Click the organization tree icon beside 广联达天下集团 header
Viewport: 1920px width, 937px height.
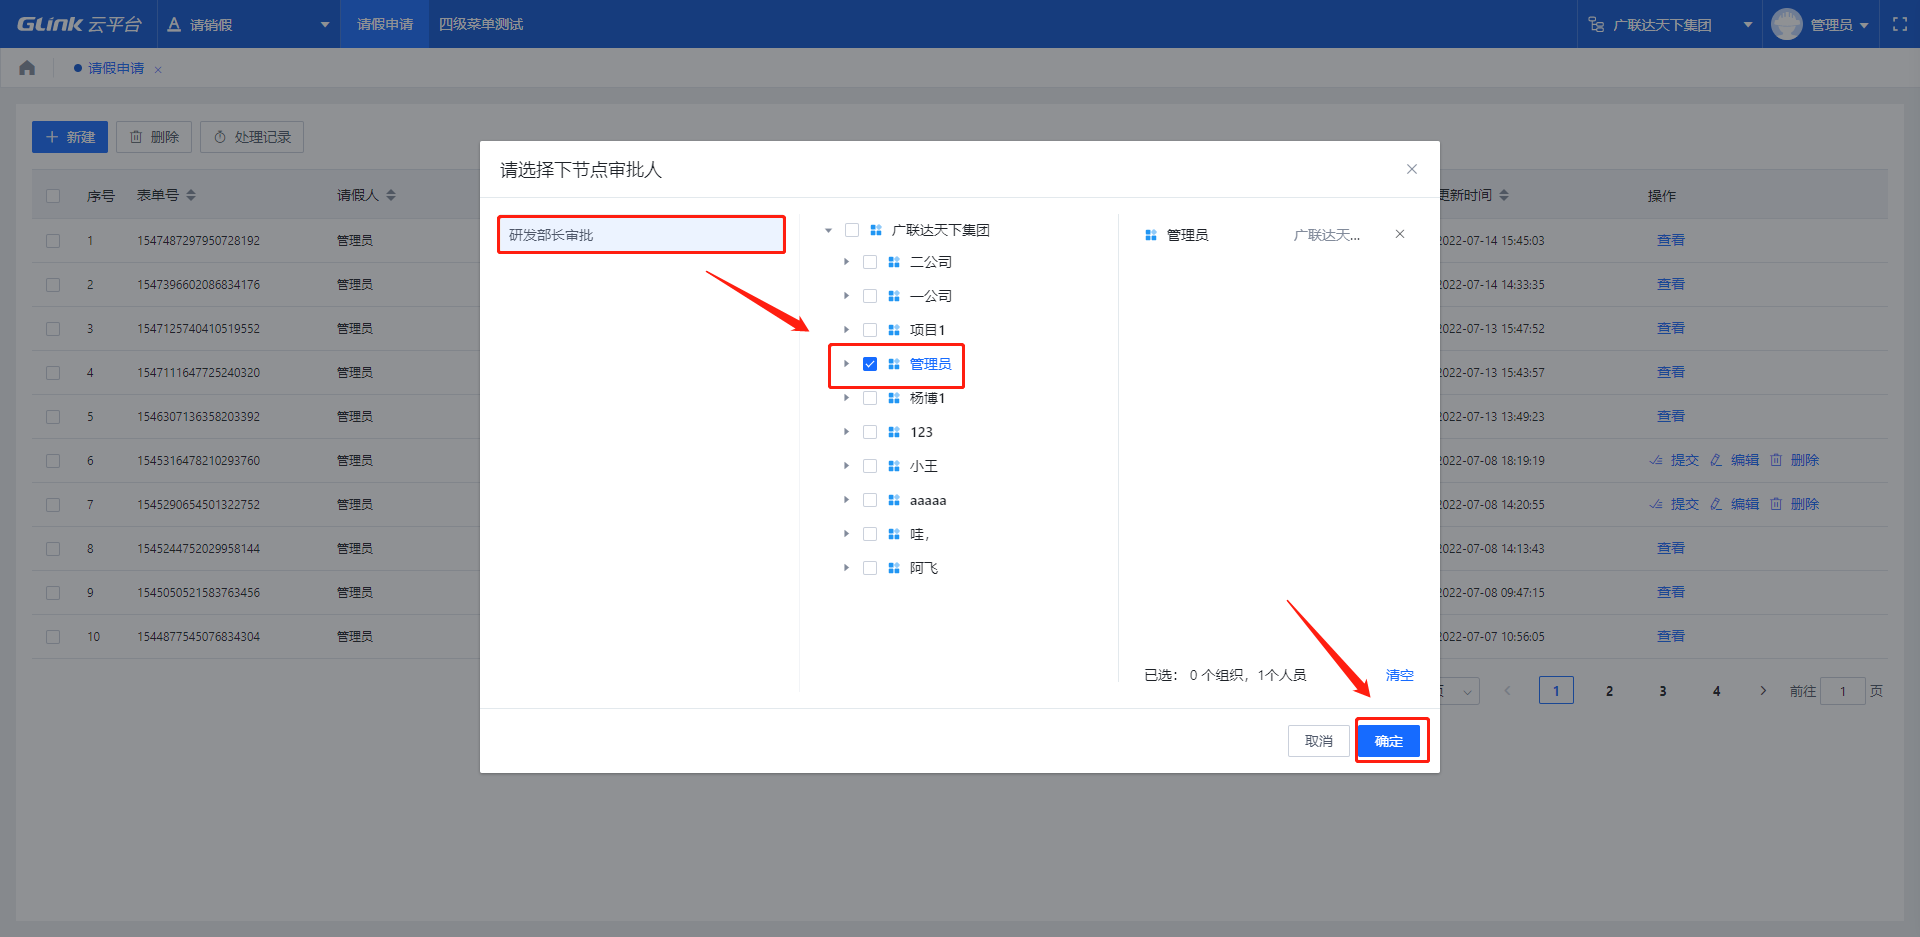pos(1596,24)
